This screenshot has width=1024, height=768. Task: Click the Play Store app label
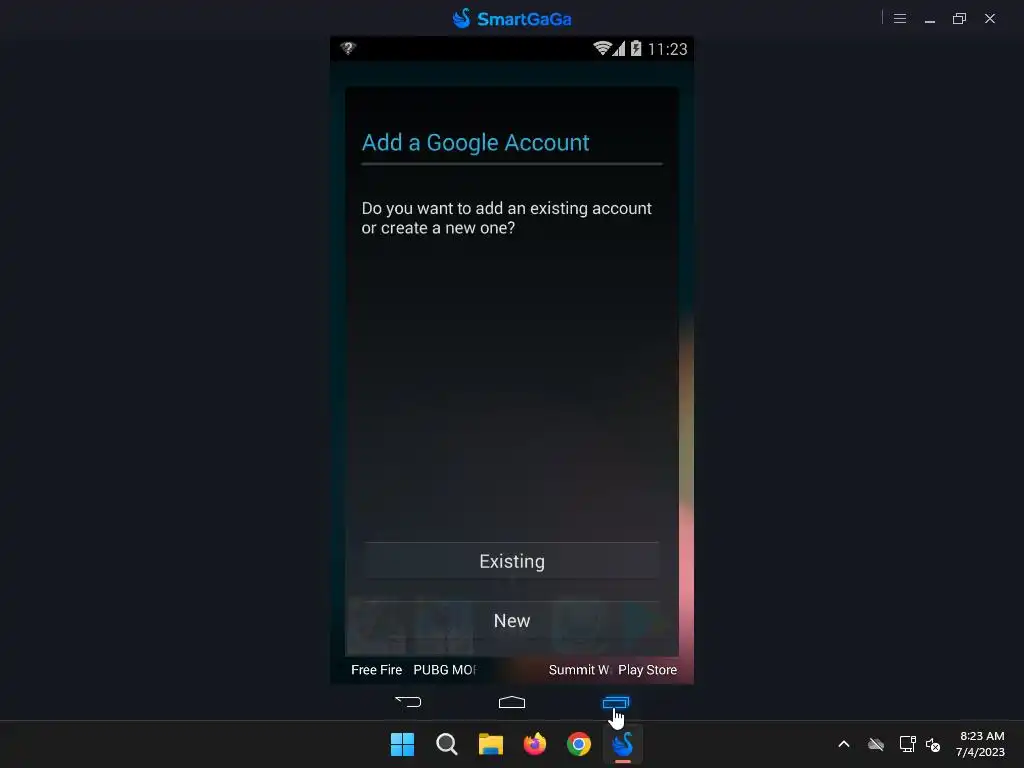point(647,669)
